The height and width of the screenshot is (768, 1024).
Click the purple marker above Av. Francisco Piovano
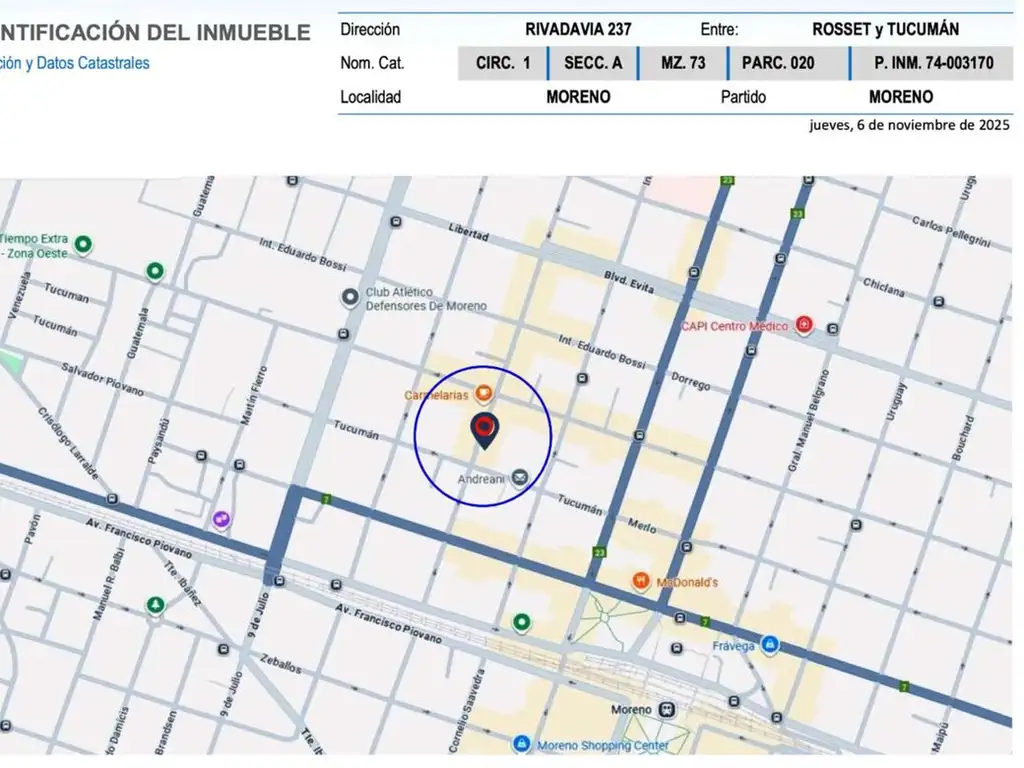221,519
